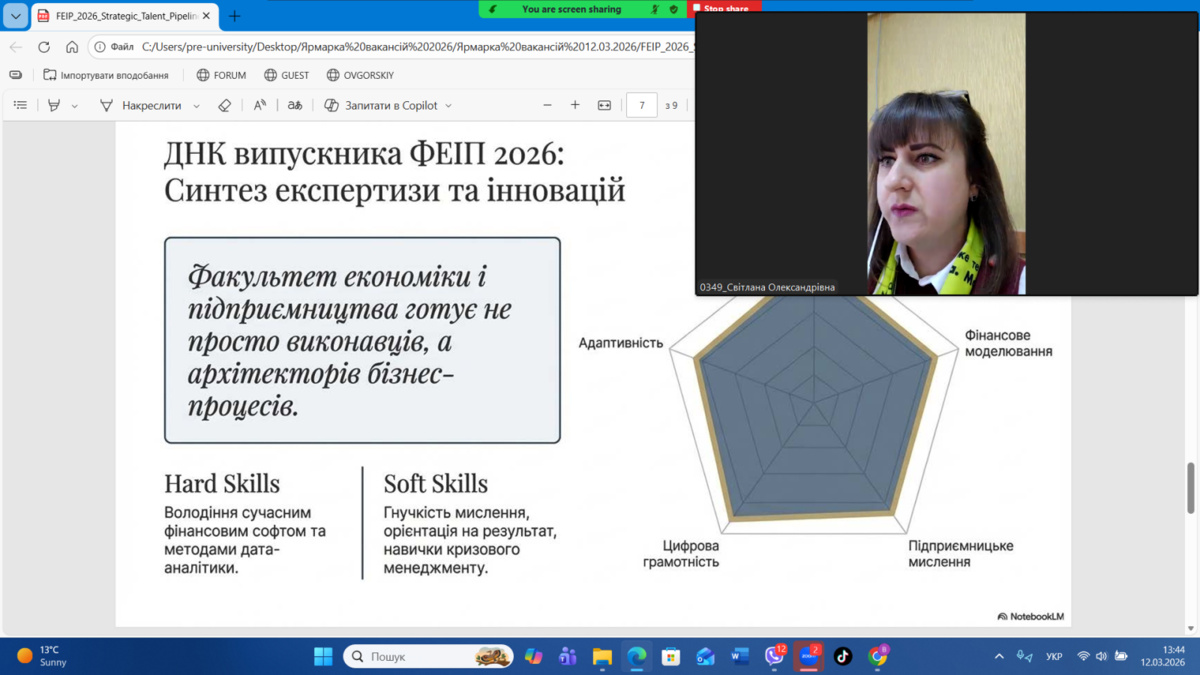1200x675 pixels.
Task: Activate the read aloud icon
Action: coord(260,105)
